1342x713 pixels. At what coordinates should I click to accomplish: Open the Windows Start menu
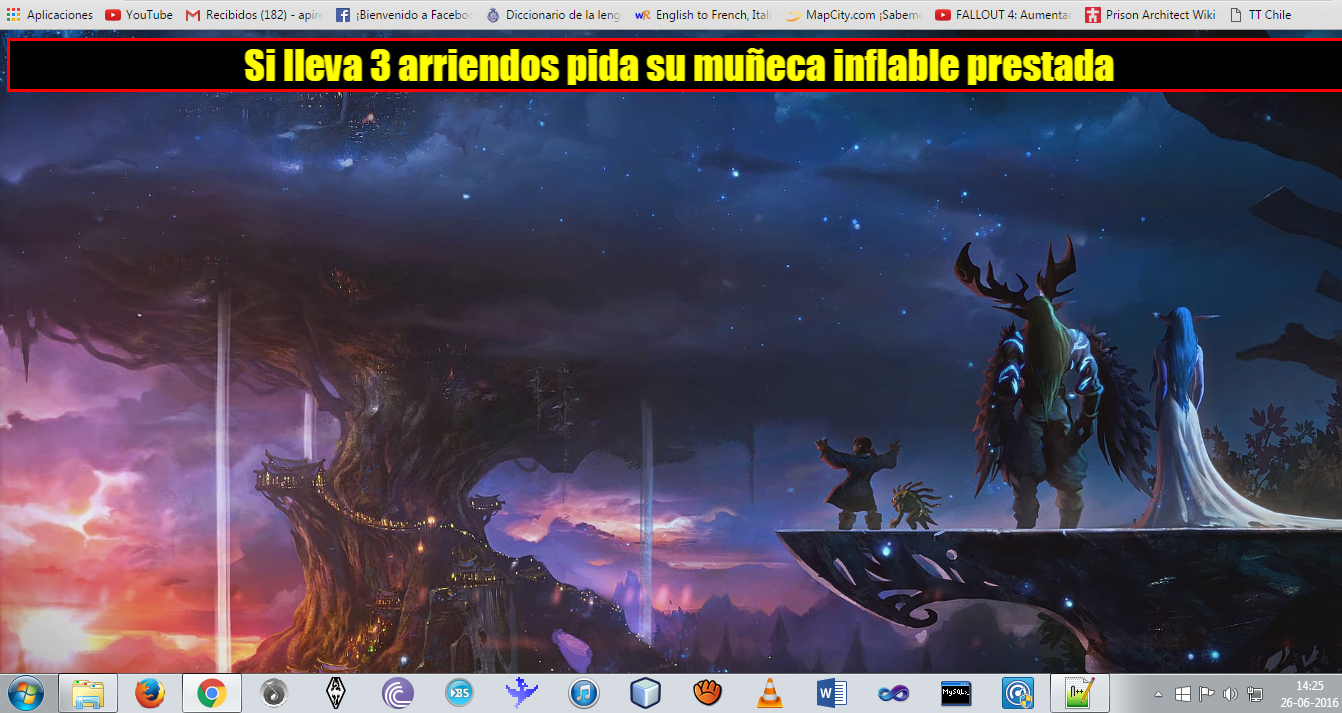25,692
